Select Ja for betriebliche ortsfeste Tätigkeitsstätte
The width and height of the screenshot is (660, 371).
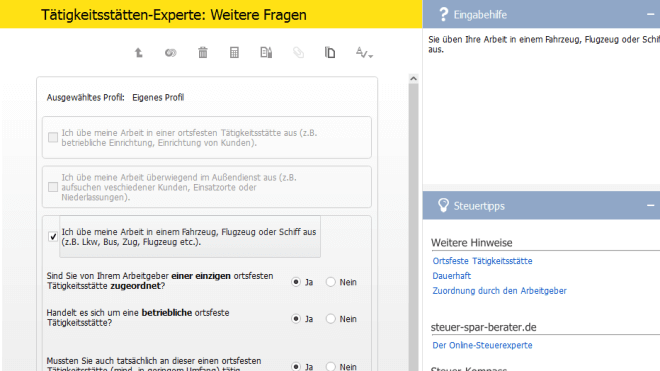(296, 319)
